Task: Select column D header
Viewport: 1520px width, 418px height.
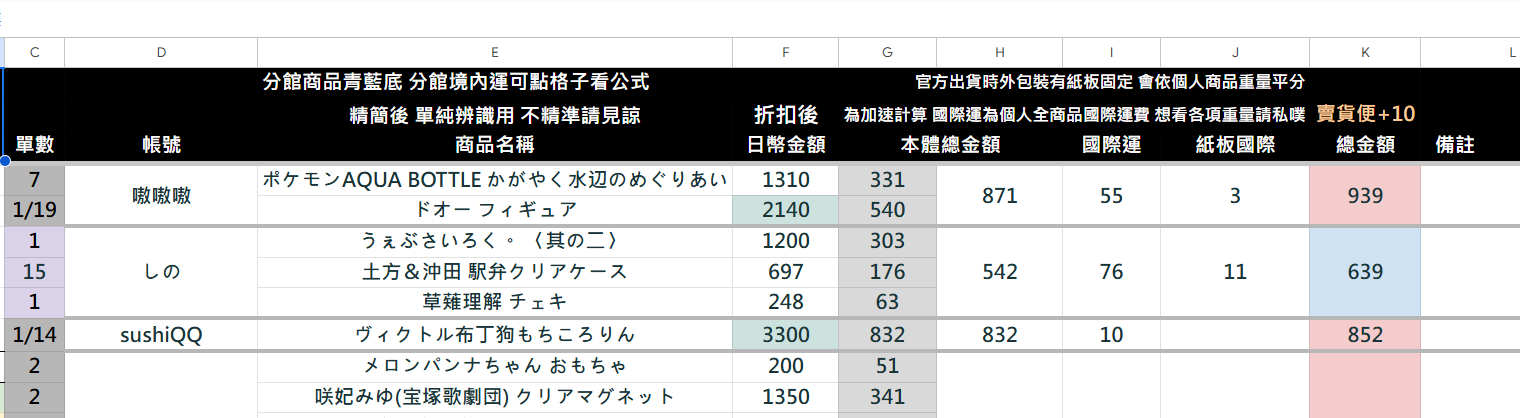Action: tap(162, 52)
